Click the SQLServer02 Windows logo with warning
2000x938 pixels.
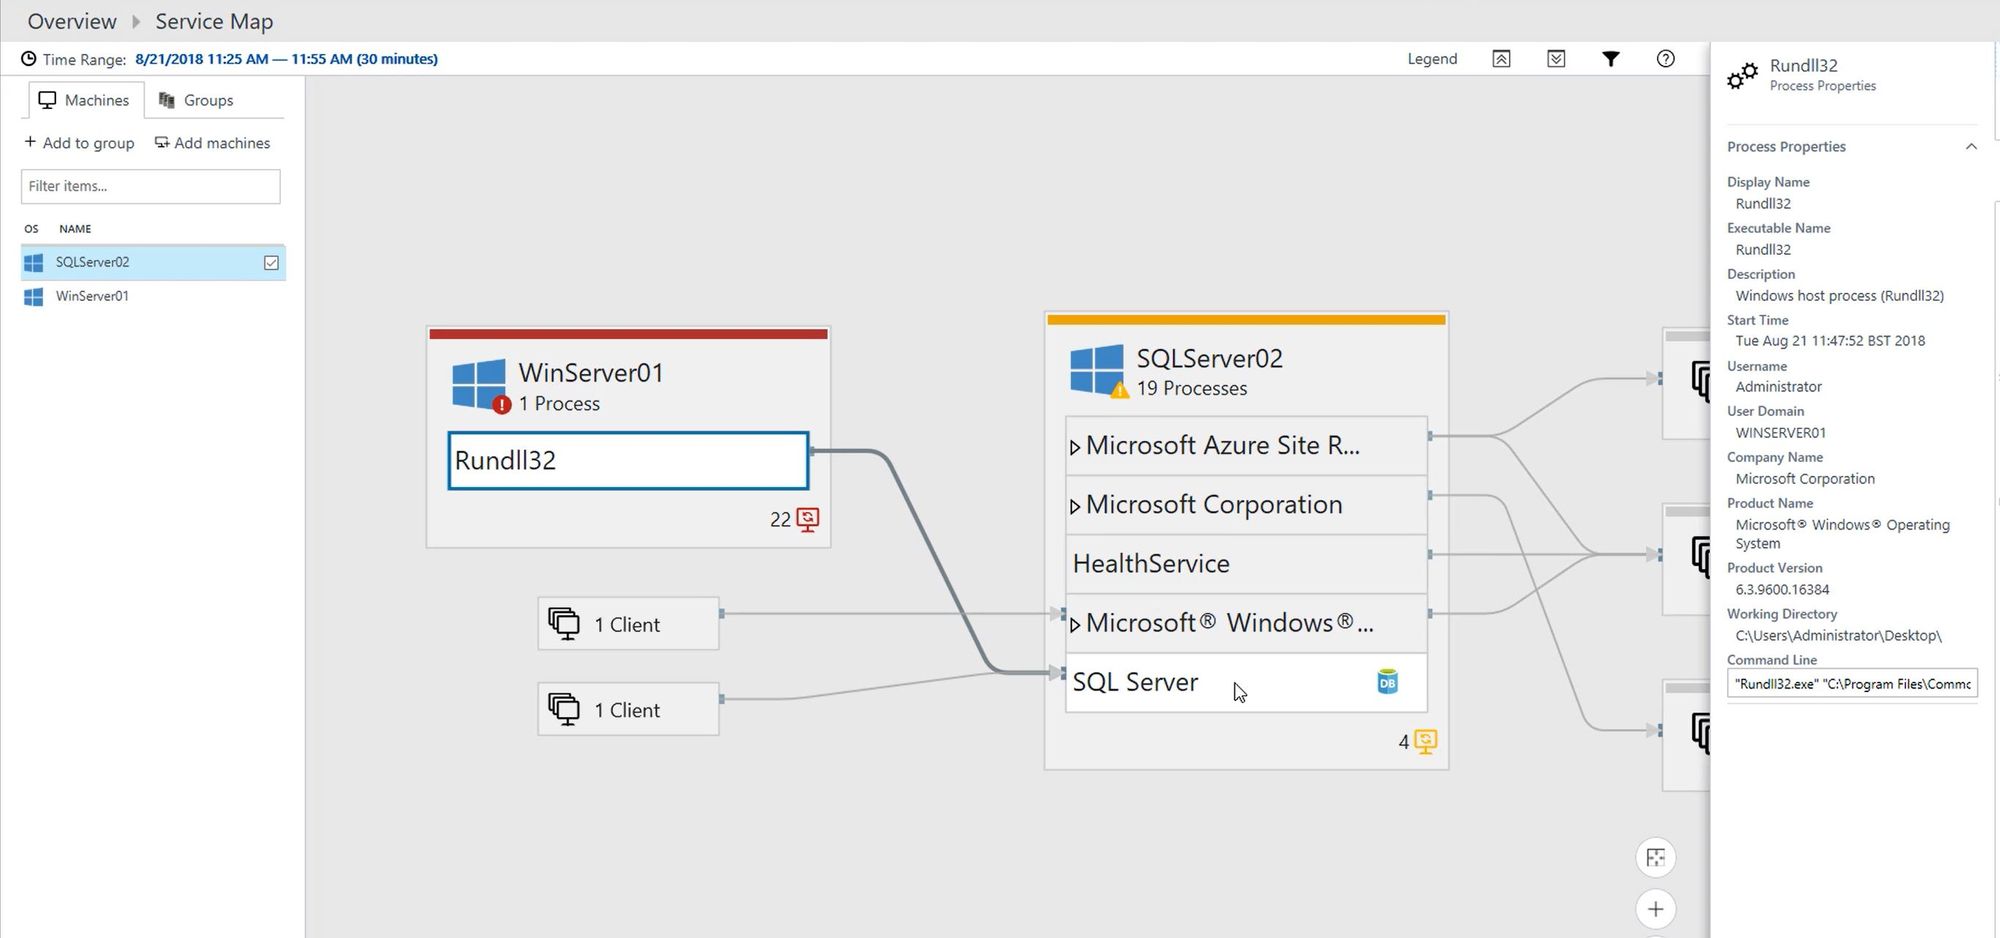(1097, 370)
